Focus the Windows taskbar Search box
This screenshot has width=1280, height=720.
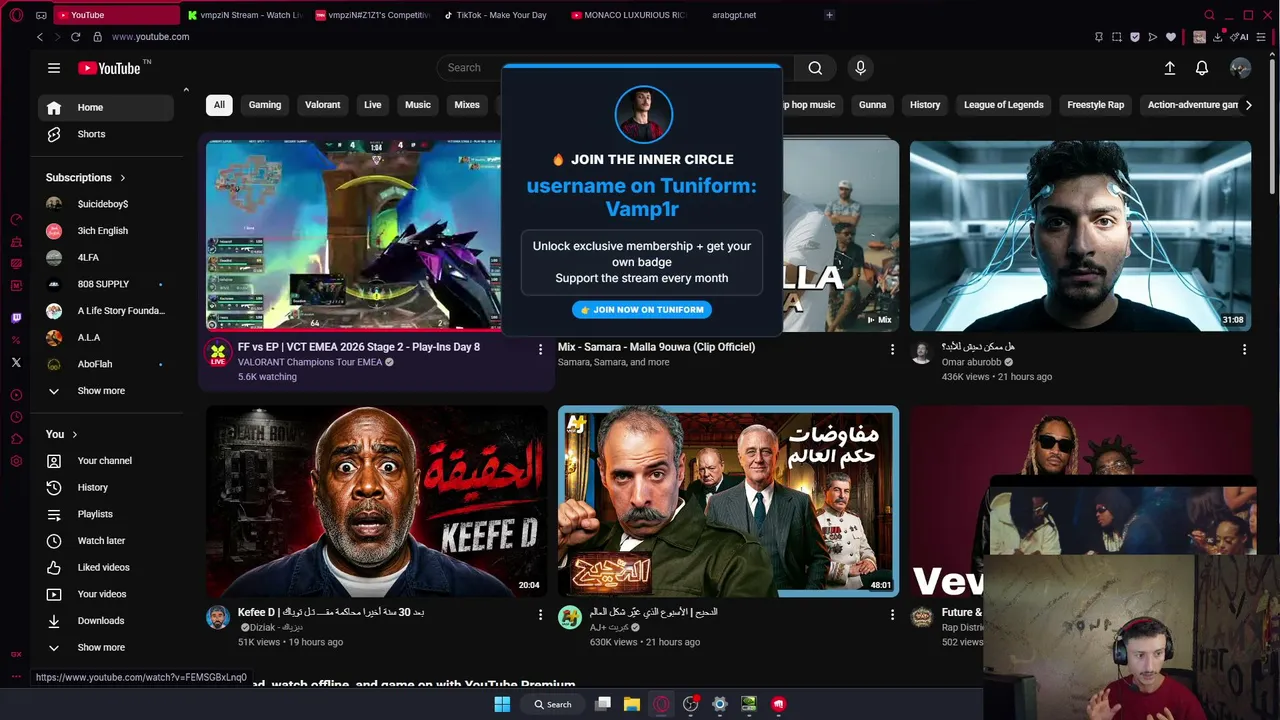[x=553, y=704]
